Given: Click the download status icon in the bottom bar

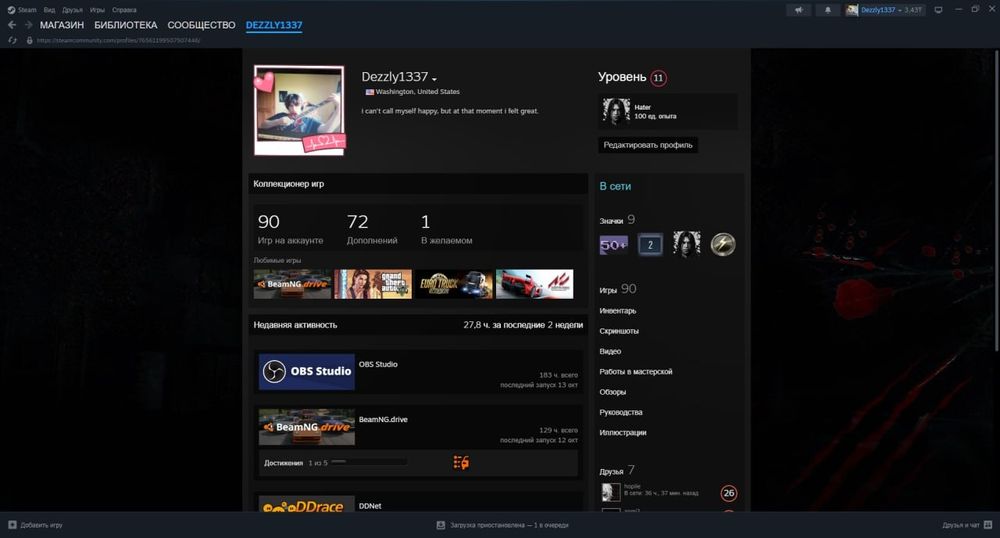Looking at the screenshot, I should click(440, 525).
